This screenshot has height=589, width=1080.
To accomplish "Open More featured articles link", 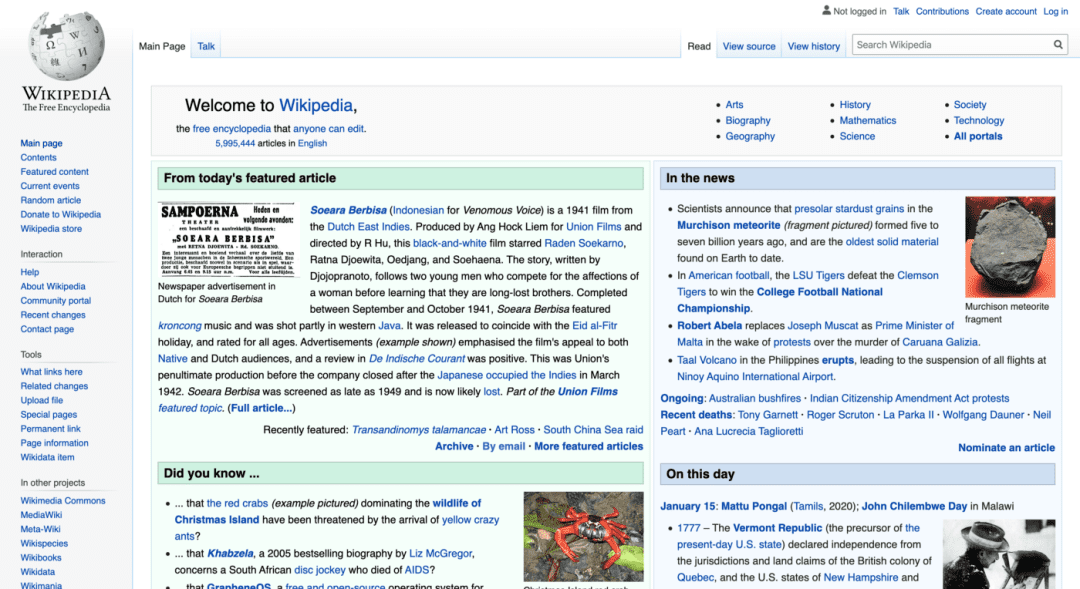I will click(588, 446).
